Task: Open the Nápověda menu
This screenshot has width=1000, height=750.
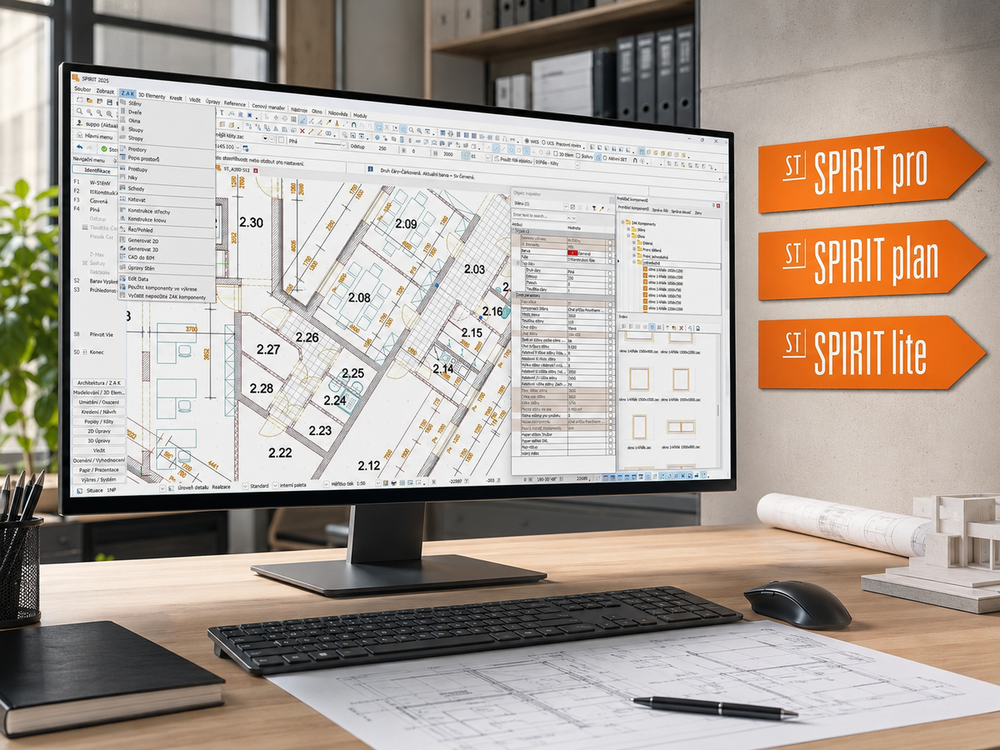Action: coord(337,113)
